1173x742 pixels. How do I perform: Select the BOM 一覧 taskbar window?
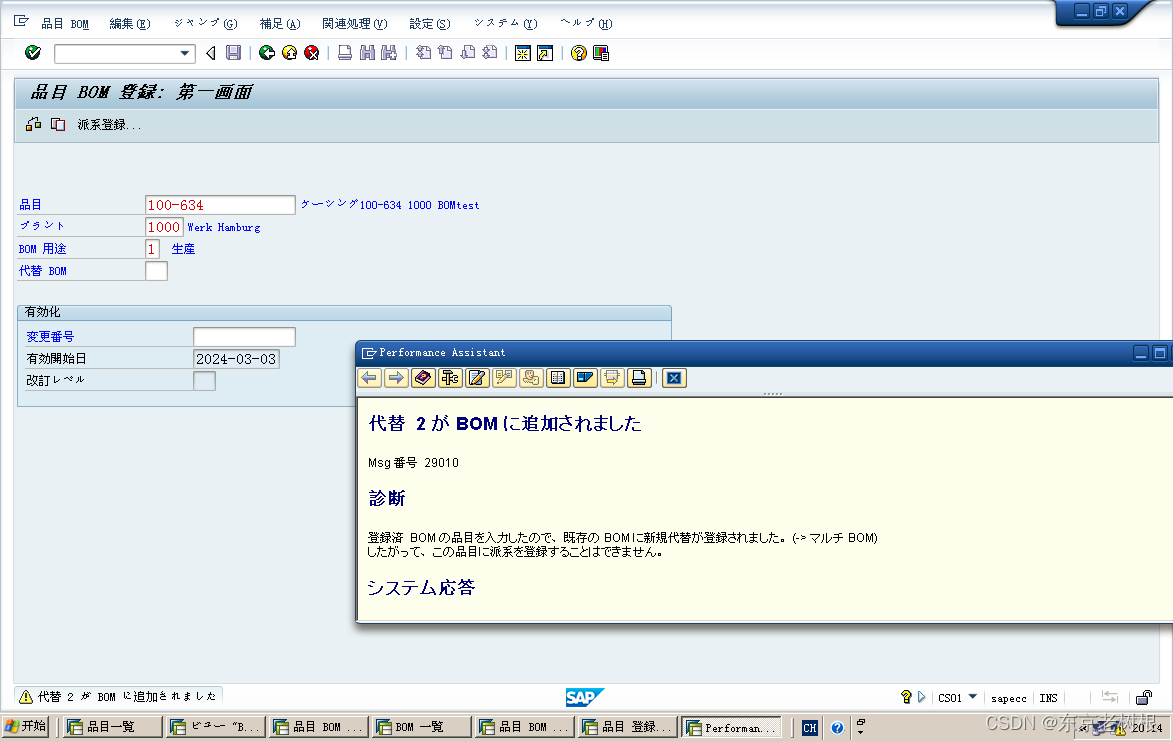click(x=420, y=727)
